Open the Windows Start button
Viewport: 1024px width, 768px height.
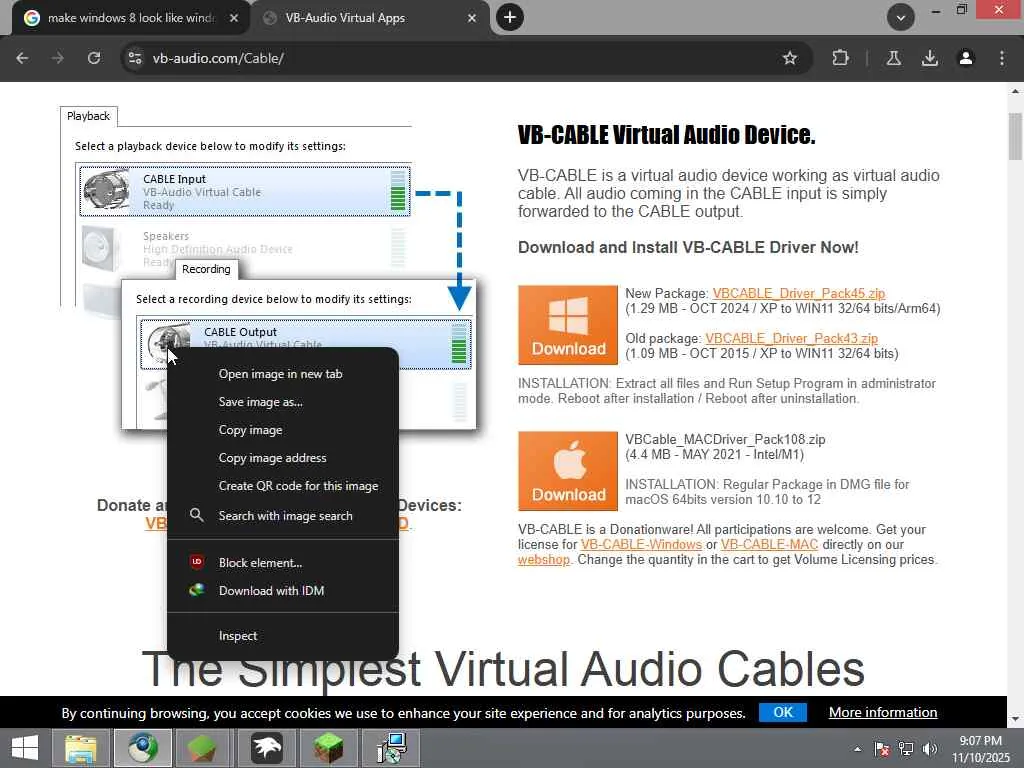tap(25, 748)
